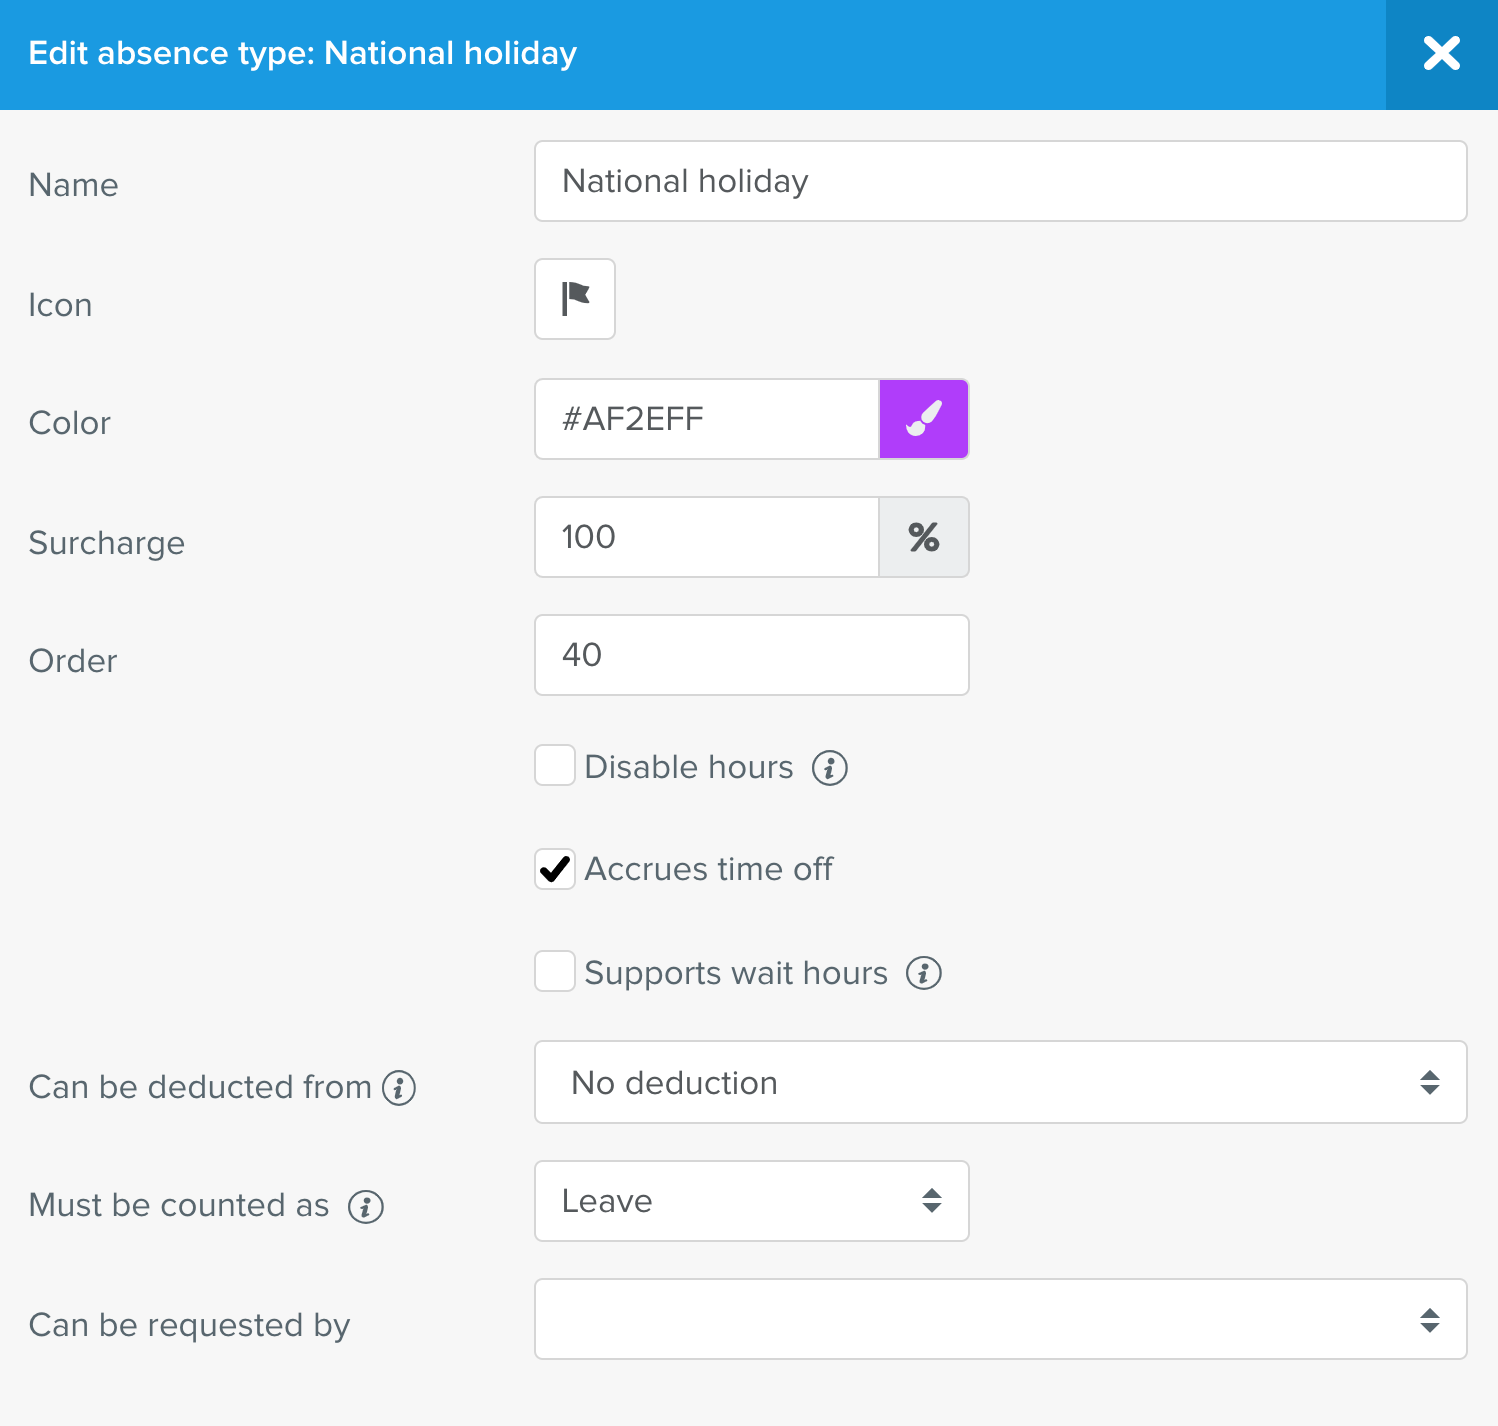Click the info icon next to Can be deducted from

tap(399, 1088)
